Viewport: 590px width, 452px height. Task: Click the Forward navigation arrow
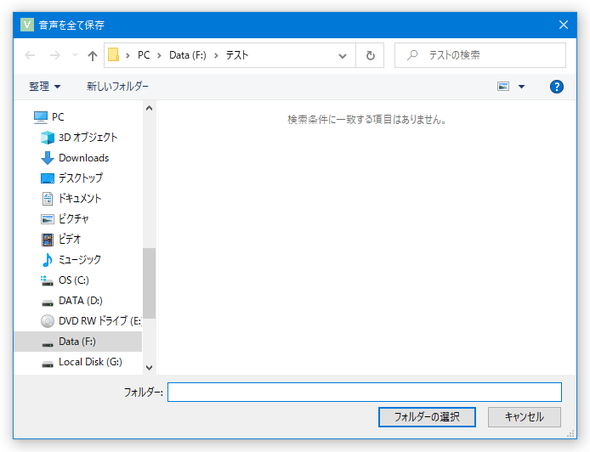click(55, 56)
